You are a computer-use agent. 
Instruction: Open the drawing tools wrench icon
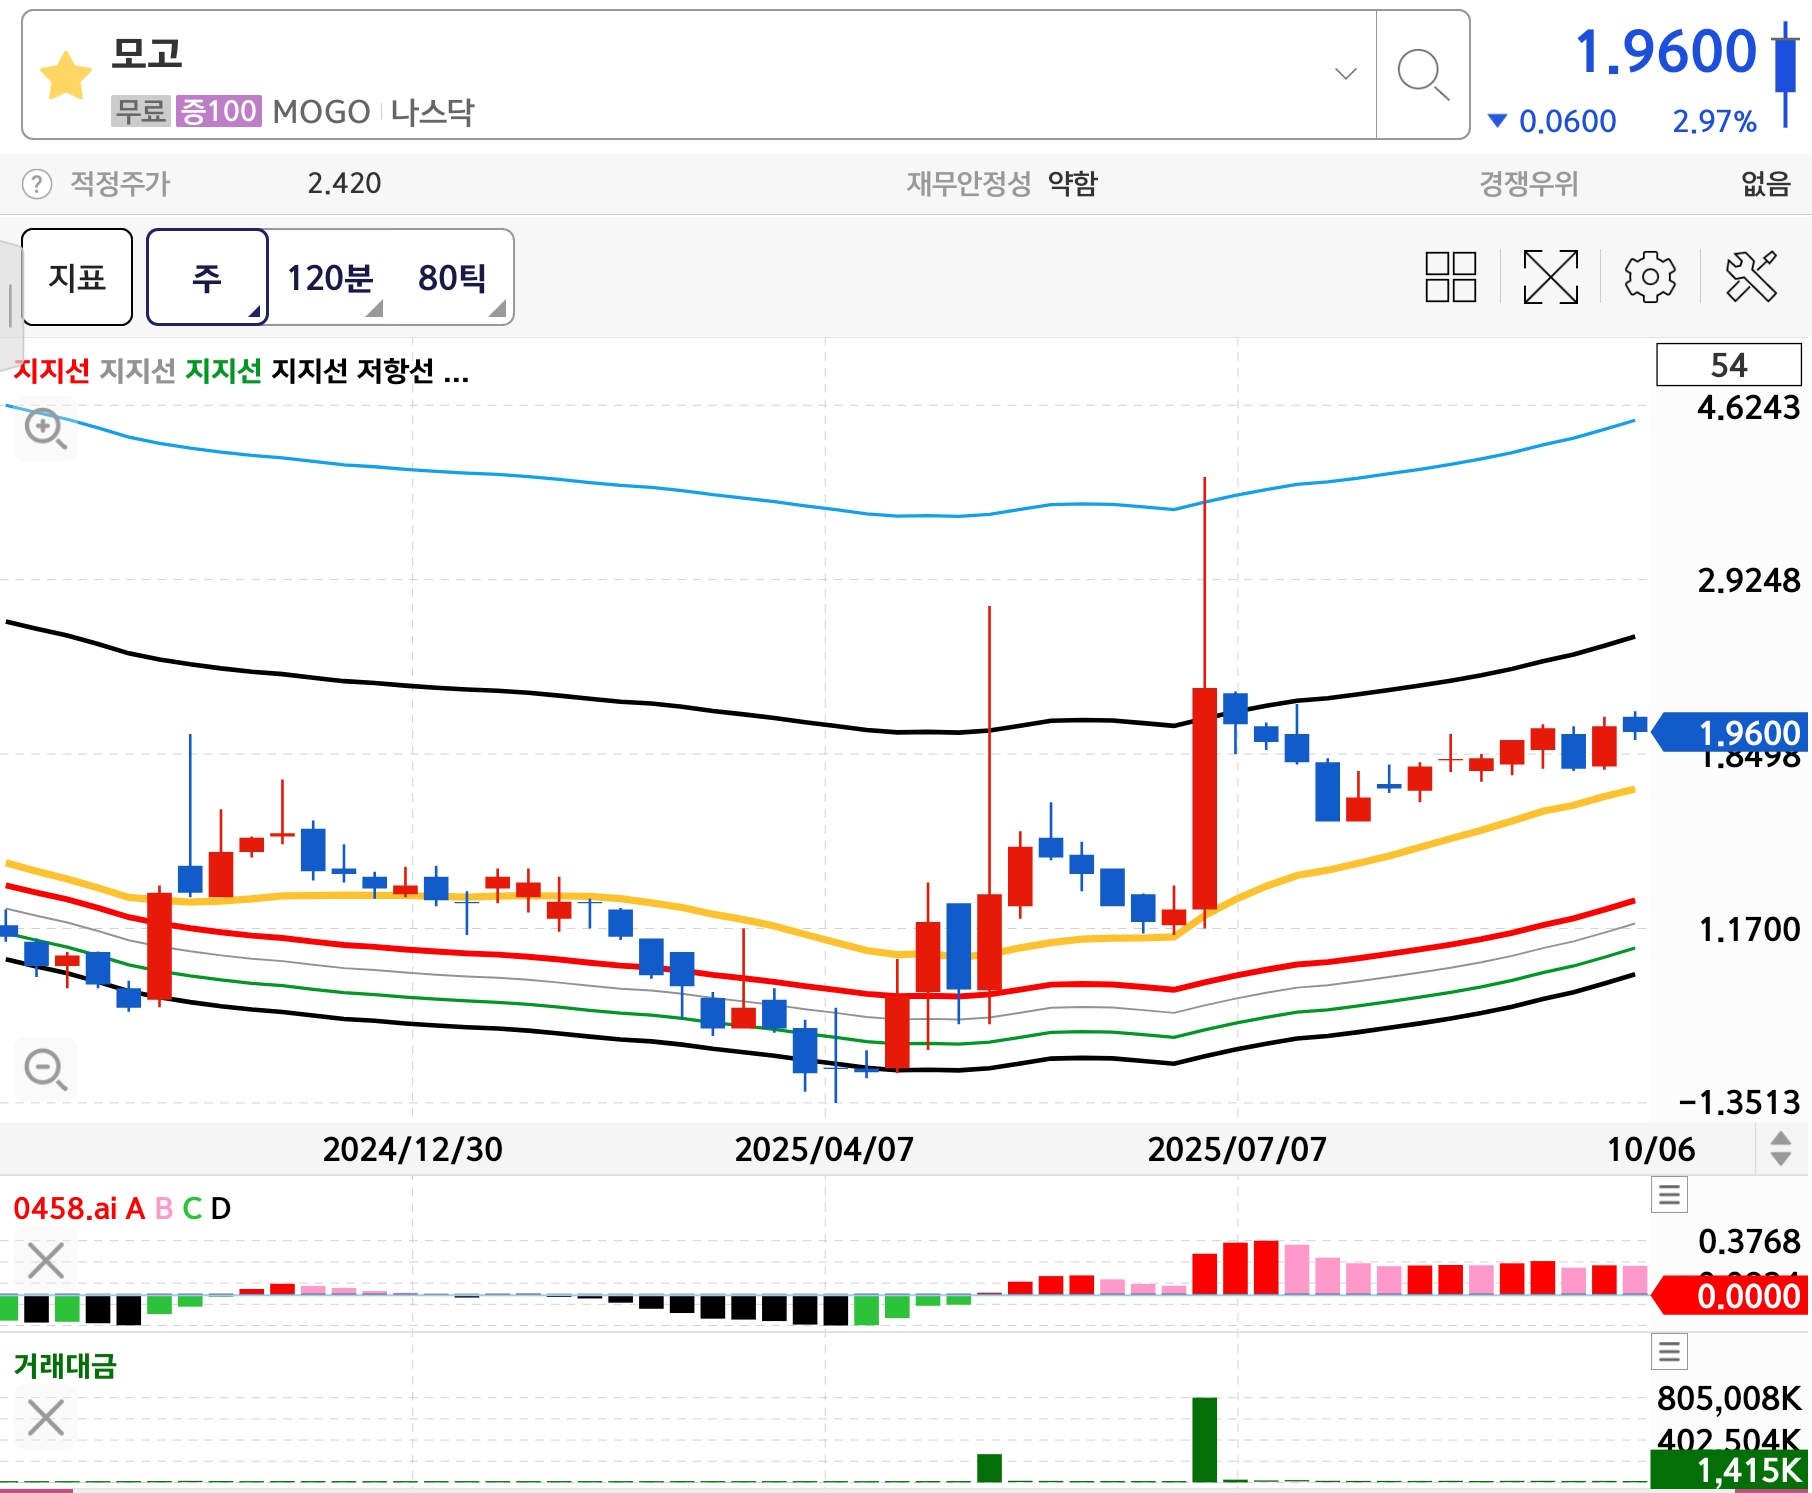click(x=1751, y=277)
